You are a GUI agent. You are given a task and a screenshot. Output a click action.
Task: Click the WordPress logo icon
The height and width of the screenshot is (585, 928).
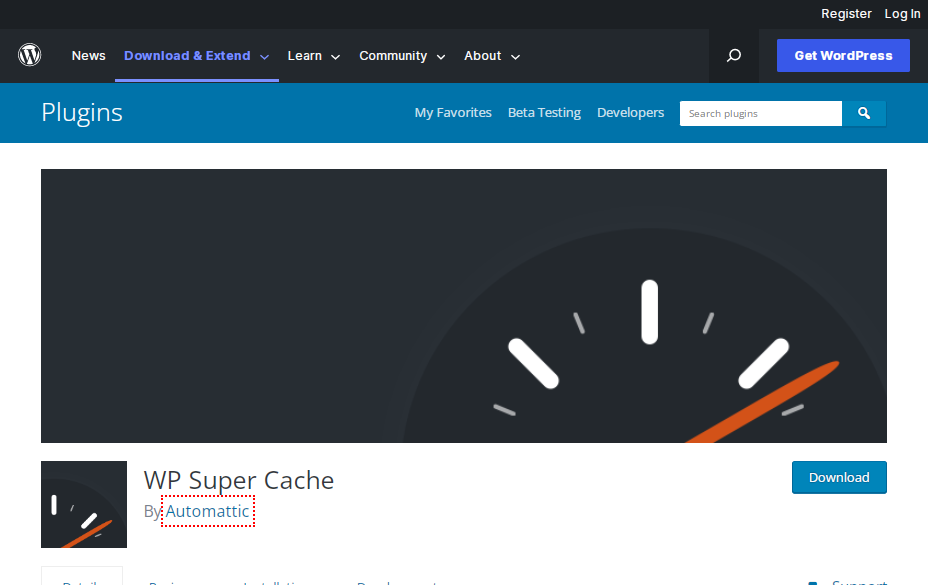click(x=30, y=56)
